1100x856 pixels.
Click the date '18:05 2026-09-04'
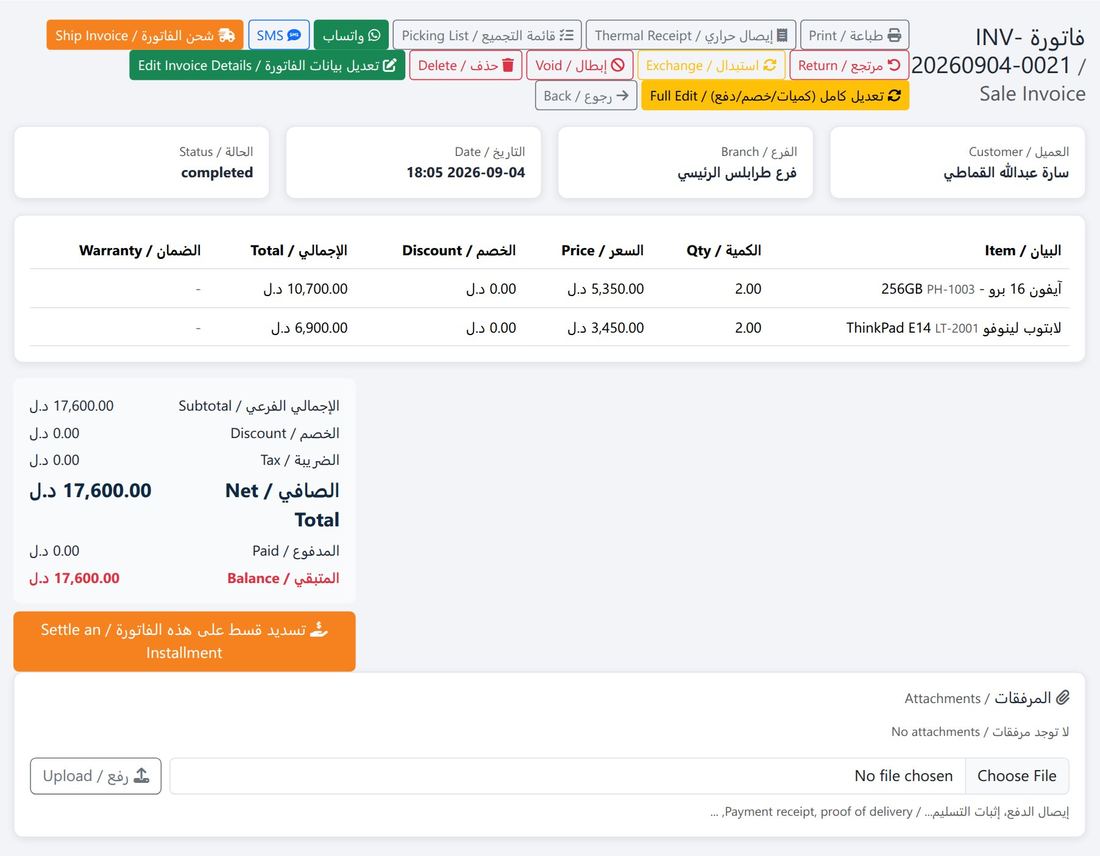tap(466, 173)
